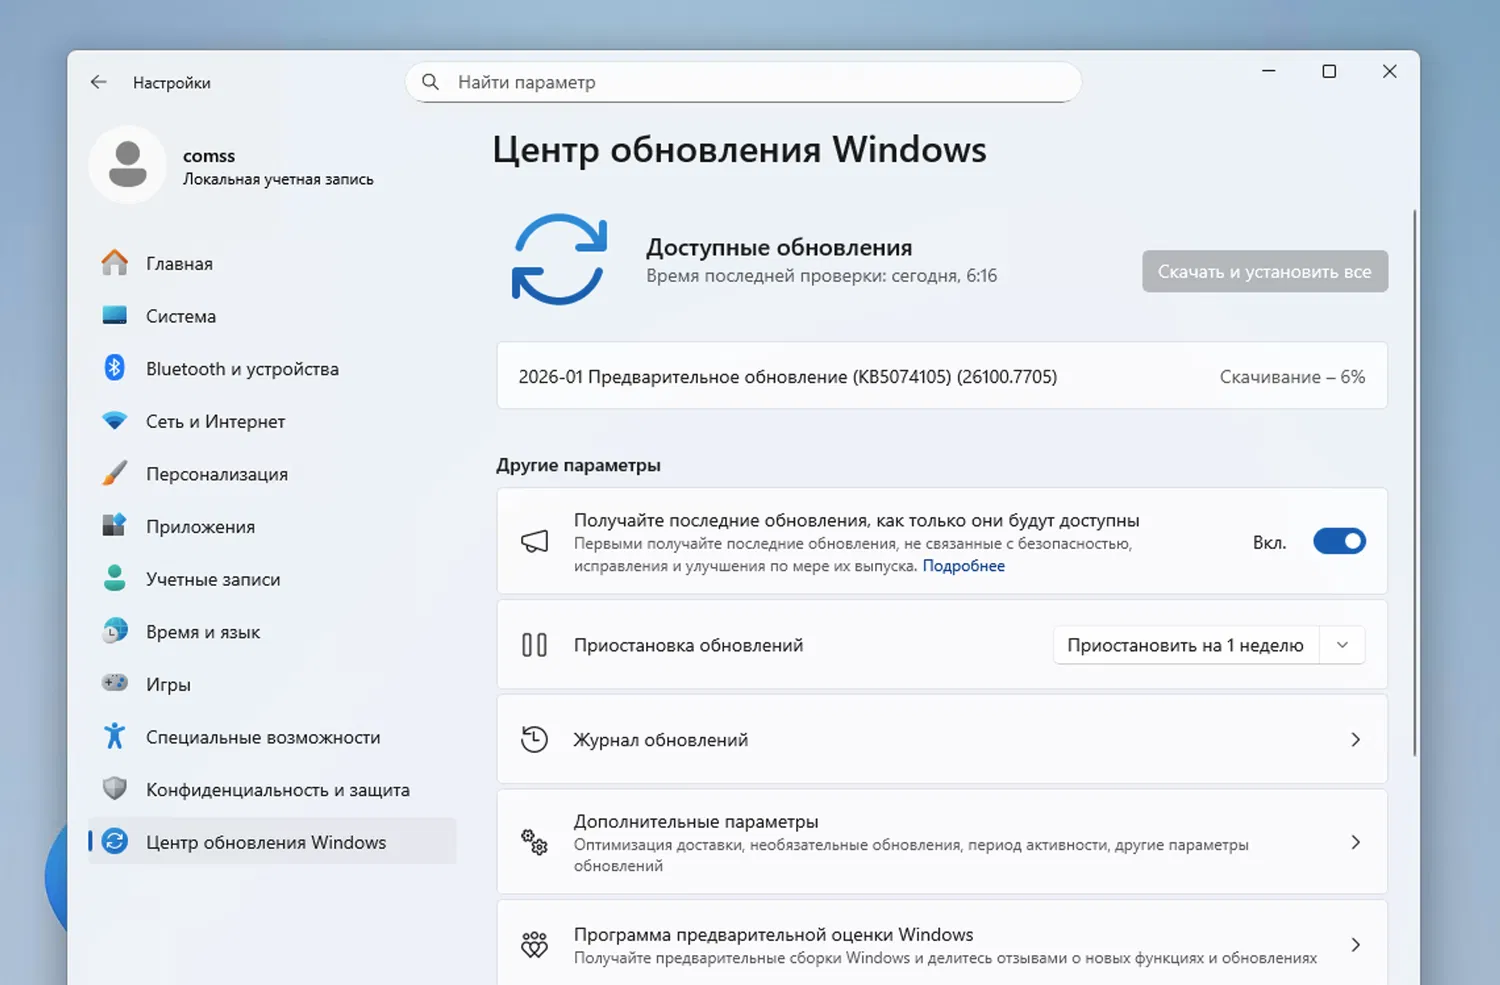Select Приложения in the sidebar

[272, 526]
